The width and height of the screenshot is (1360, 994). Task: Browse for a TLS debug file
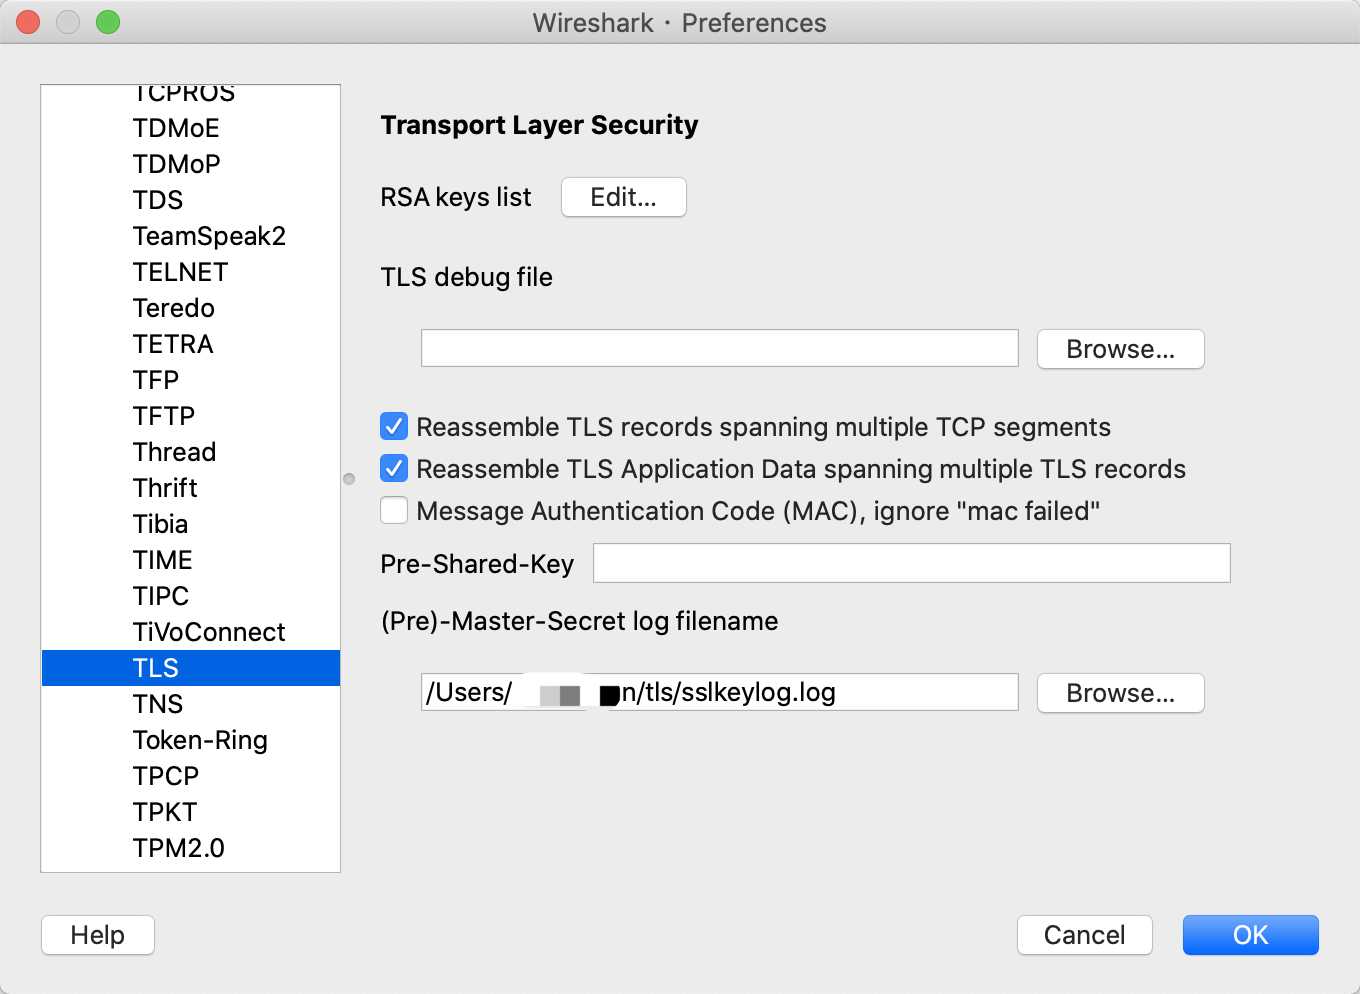1121,349
